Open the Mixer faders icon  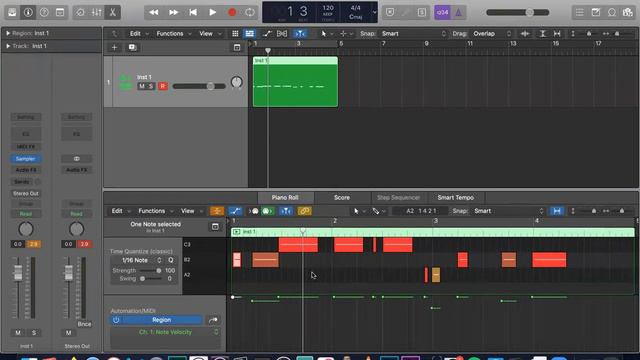click(x=96, y=12)
